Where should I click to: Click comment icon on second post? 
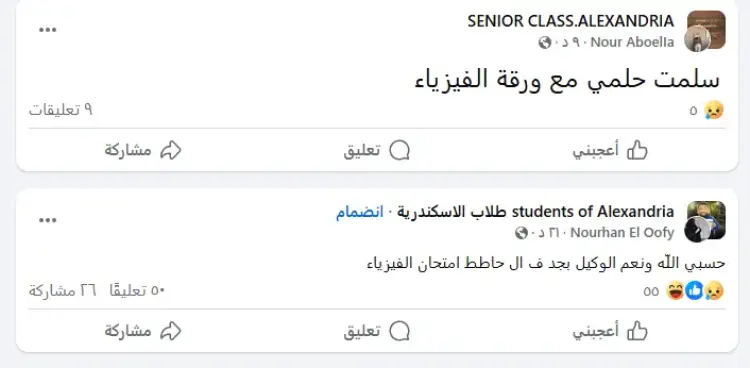377,331
